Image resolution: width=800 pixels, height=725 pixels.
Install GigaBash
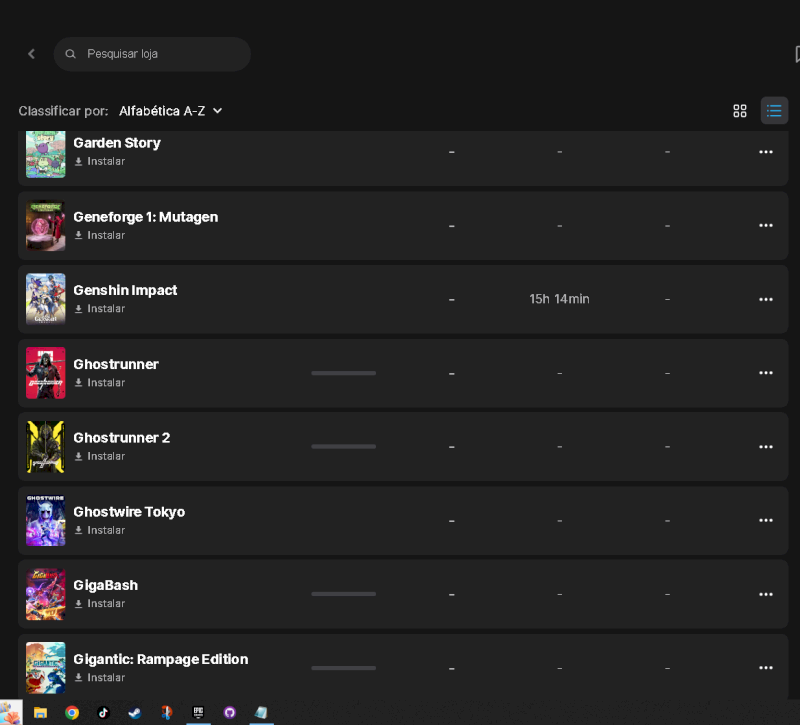[x=100, y=604]
